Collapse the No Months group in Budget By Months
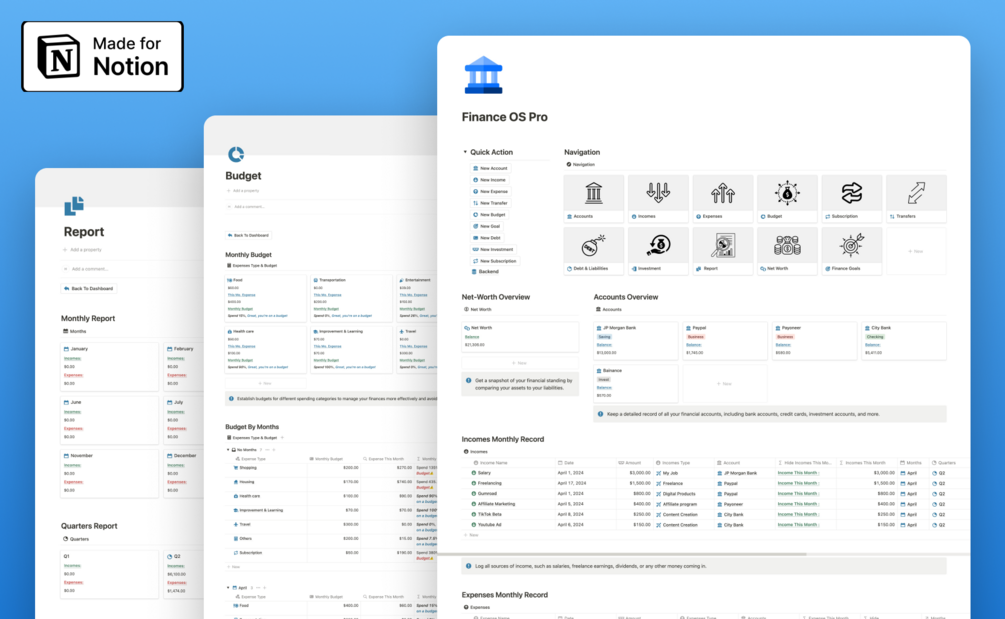The height and width of the screenshot is (619, 1005). click(x=228, y=450)
